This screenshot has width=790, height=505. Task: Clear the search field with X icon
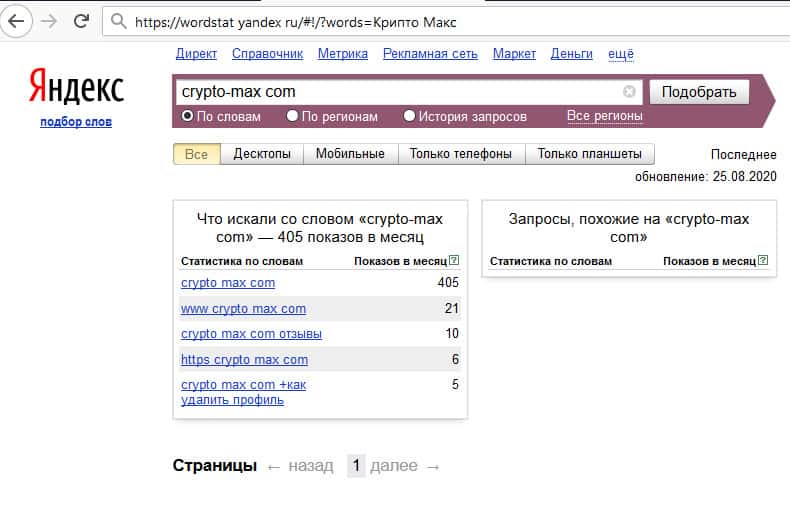click(x=629, y=92)
